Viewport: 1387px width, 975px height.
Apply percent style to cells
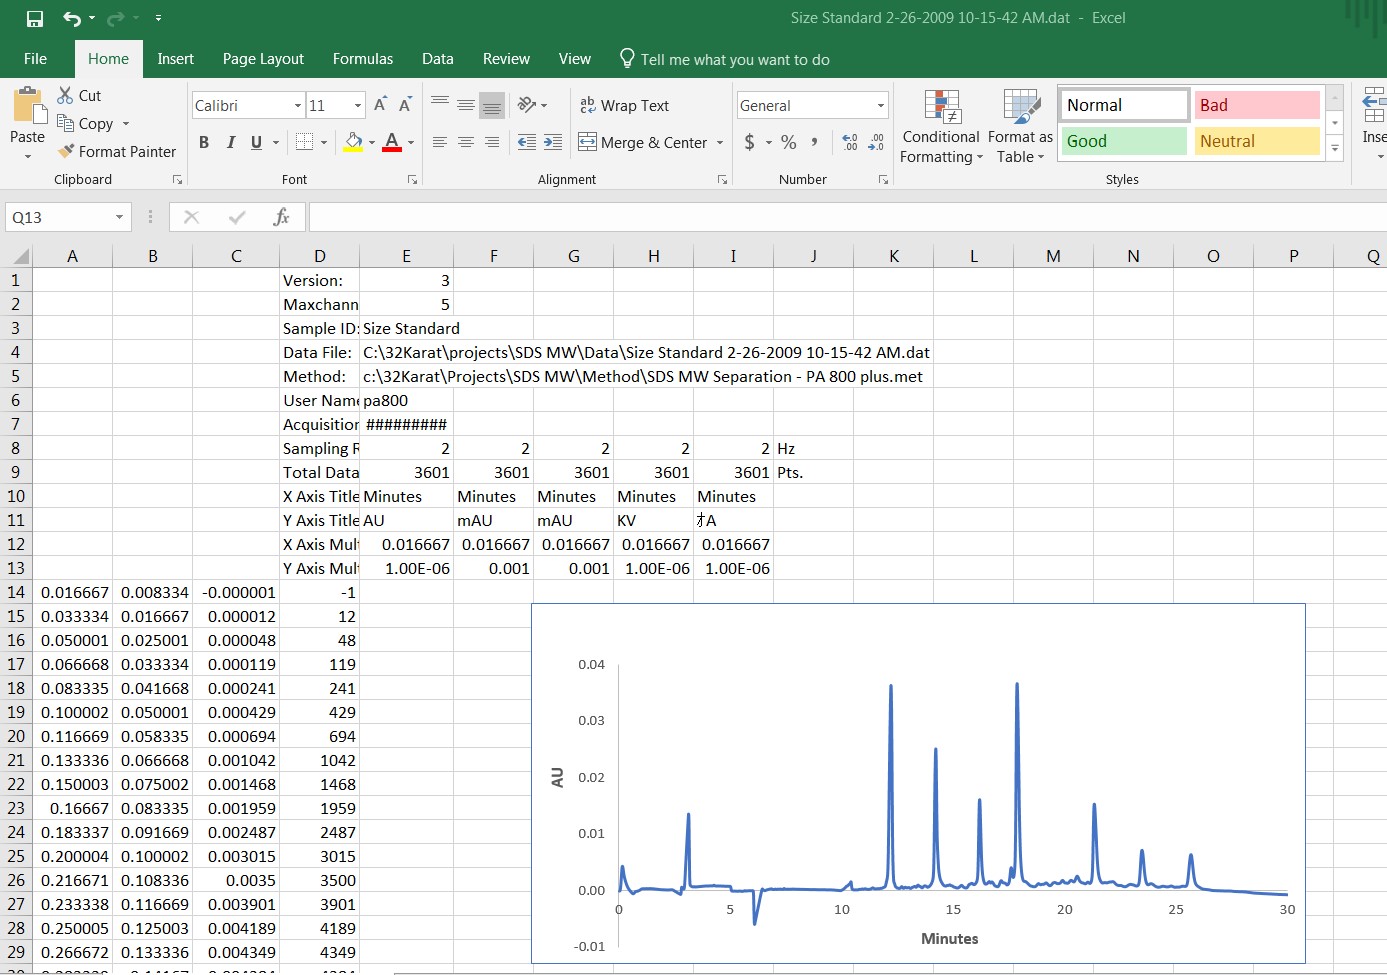(789, 142)
